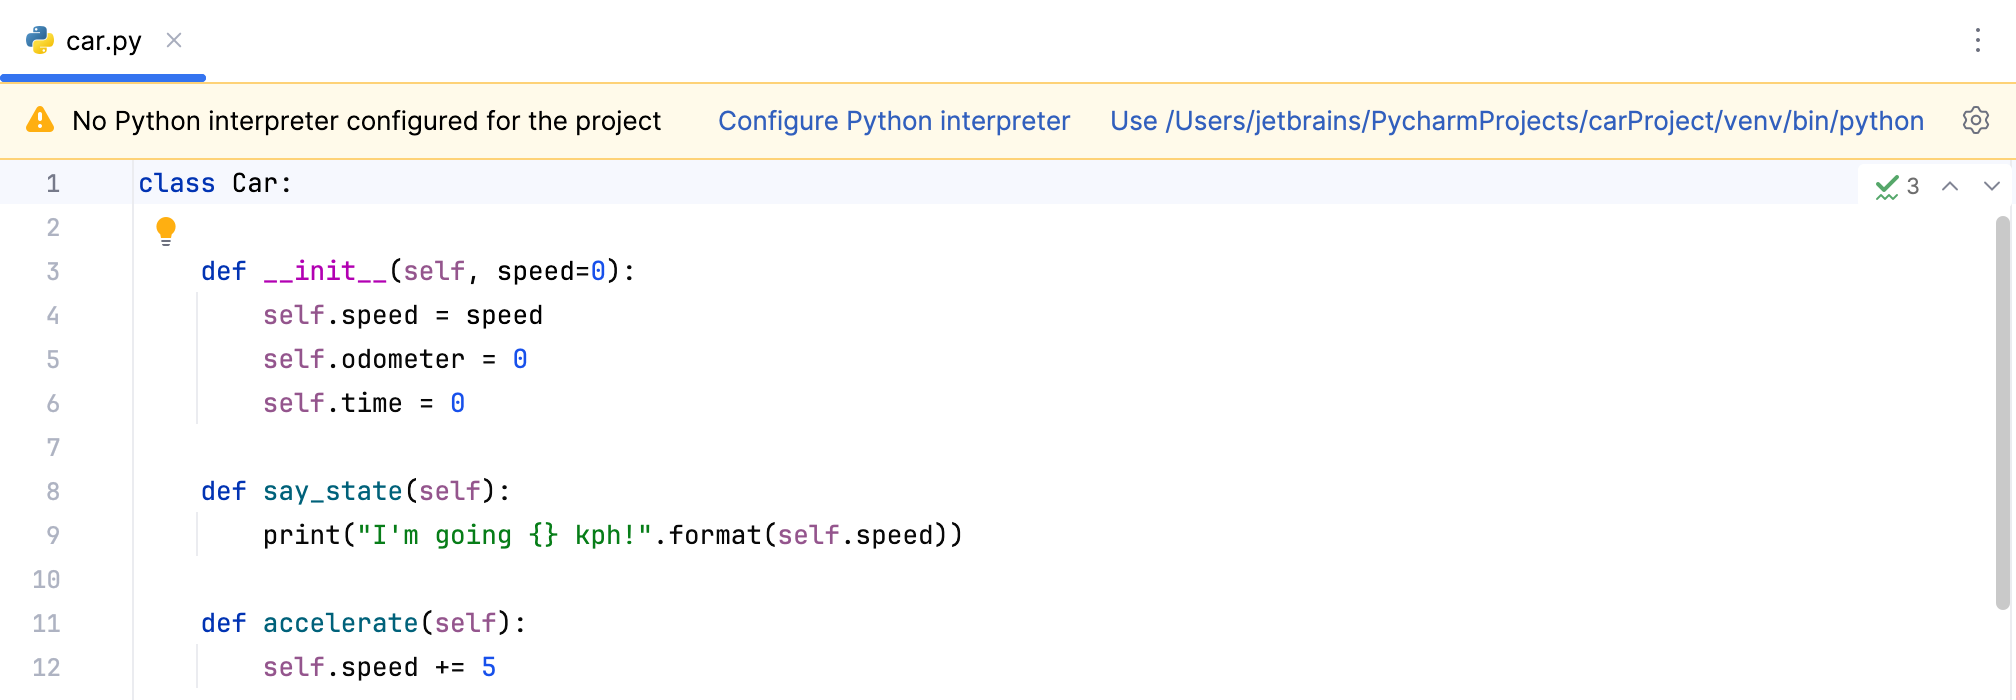Viewport: 2016px width, 700px height.
Task: Click the vertical editor scrollbar
Action: 2002,410
